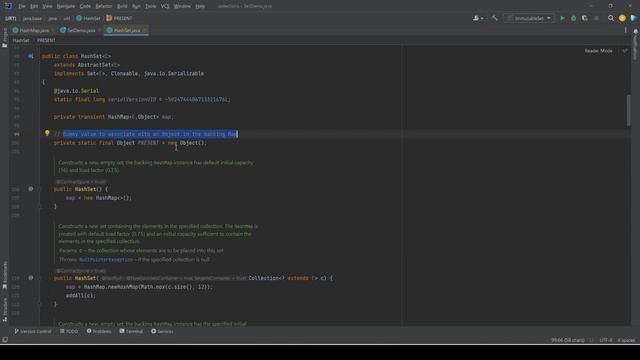Open the Window menu
Viewport: 640px width, 360px height.
click(182, 6)
